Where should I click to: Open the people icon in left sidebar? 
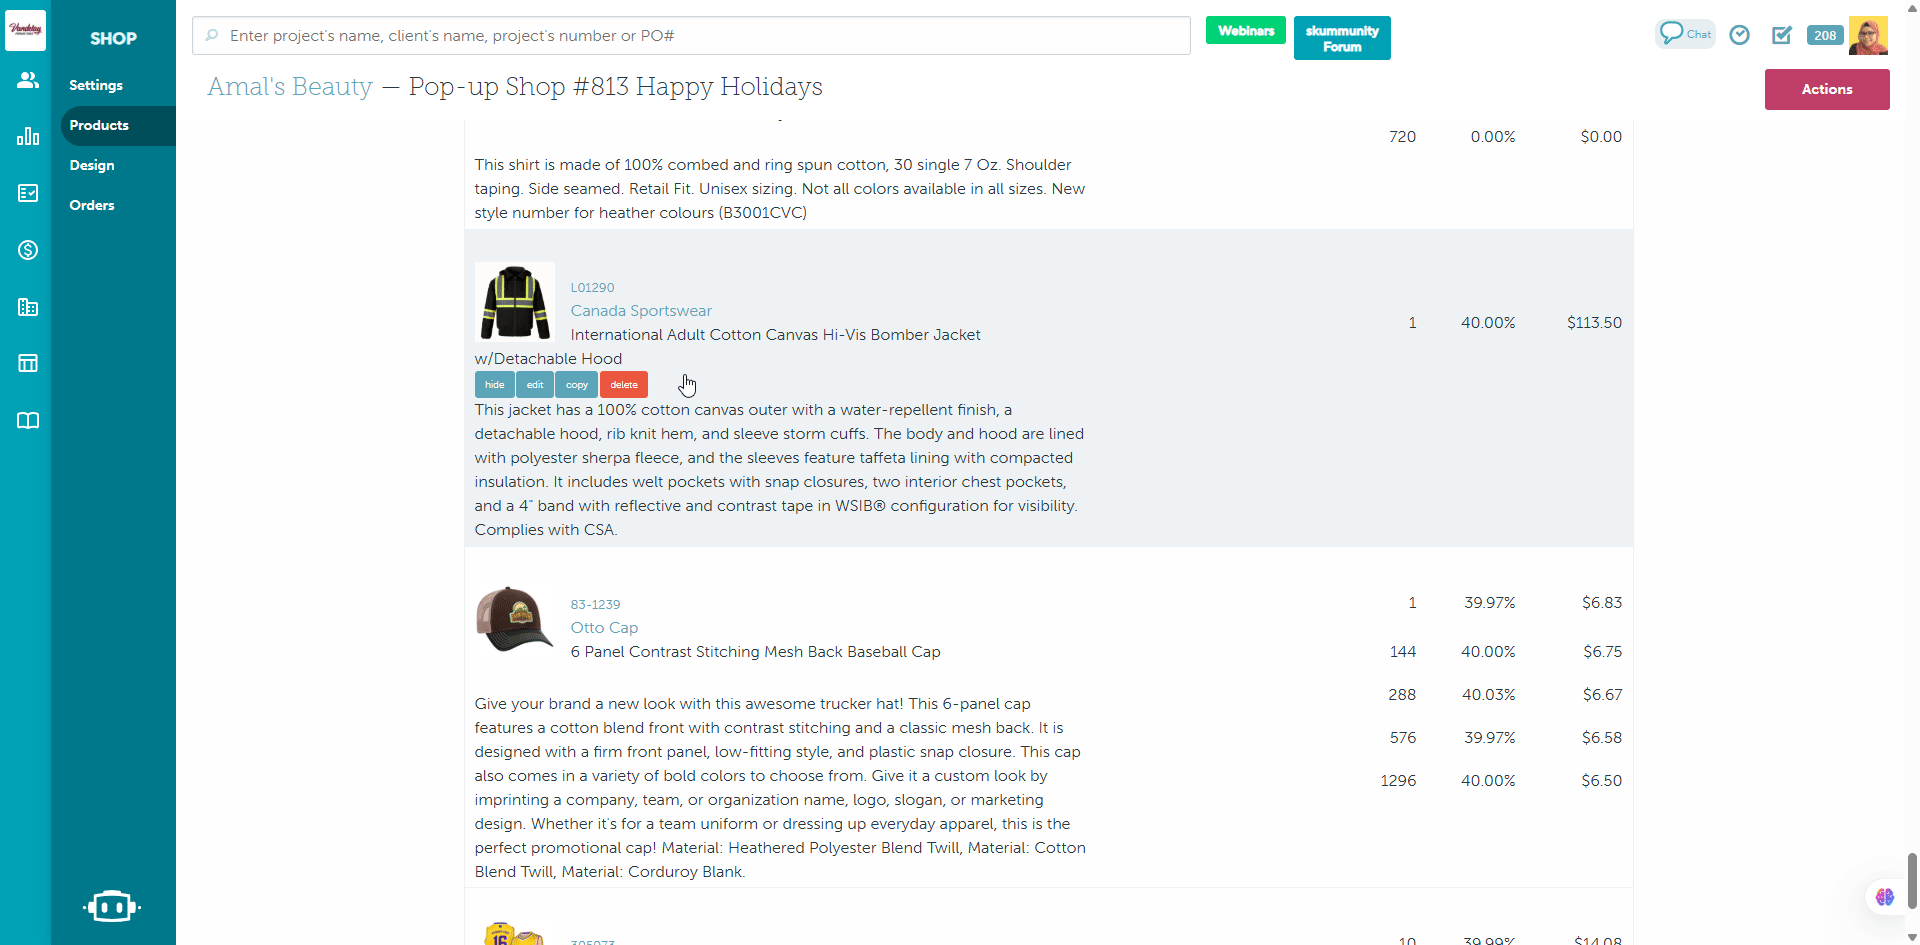coord(27,80)
